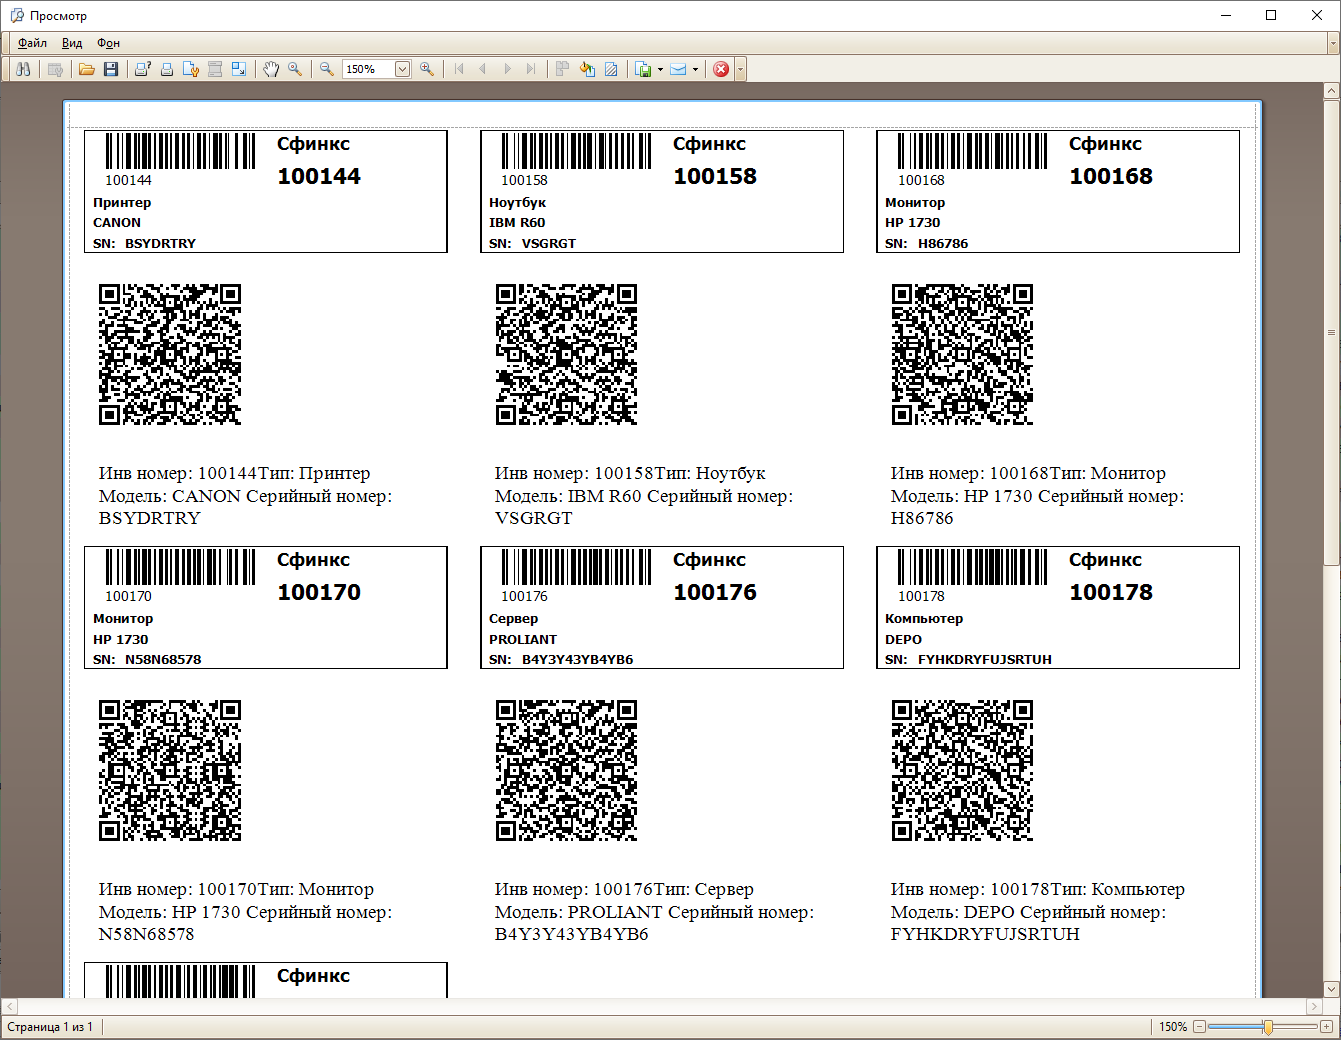The image size is (1341, 1040).
Task: Click the red Close Preview icon
Action: [x=721, y=69]
